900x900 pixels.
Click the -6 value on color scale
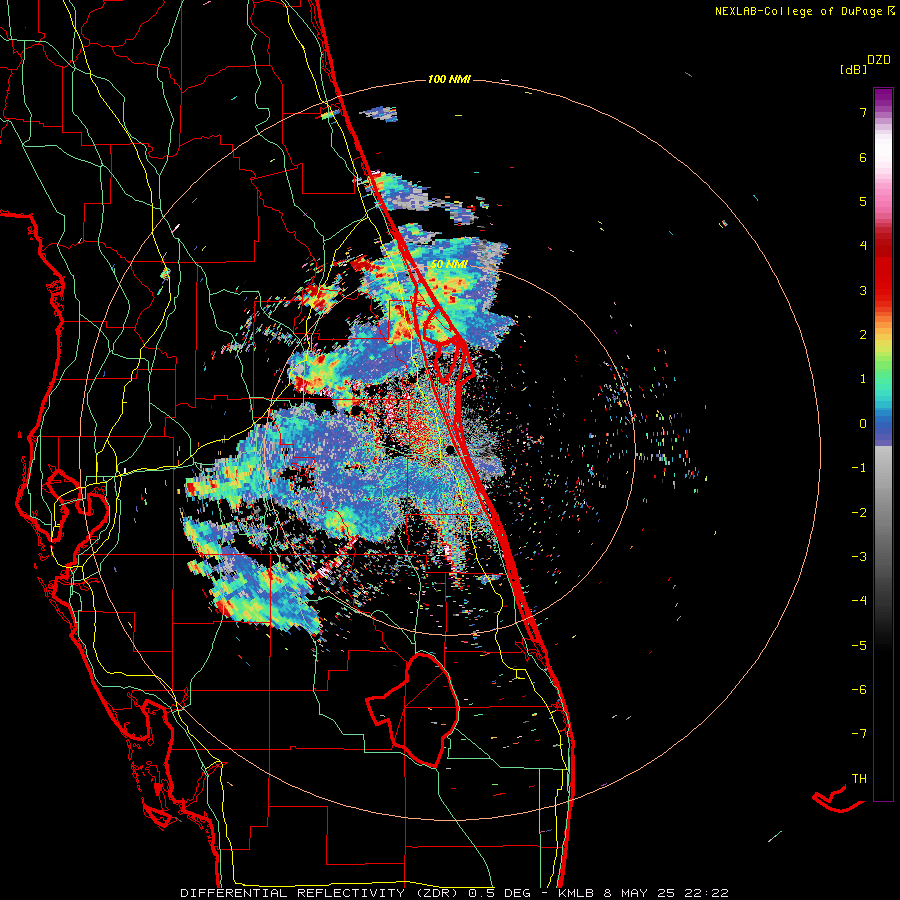[859, 689]
